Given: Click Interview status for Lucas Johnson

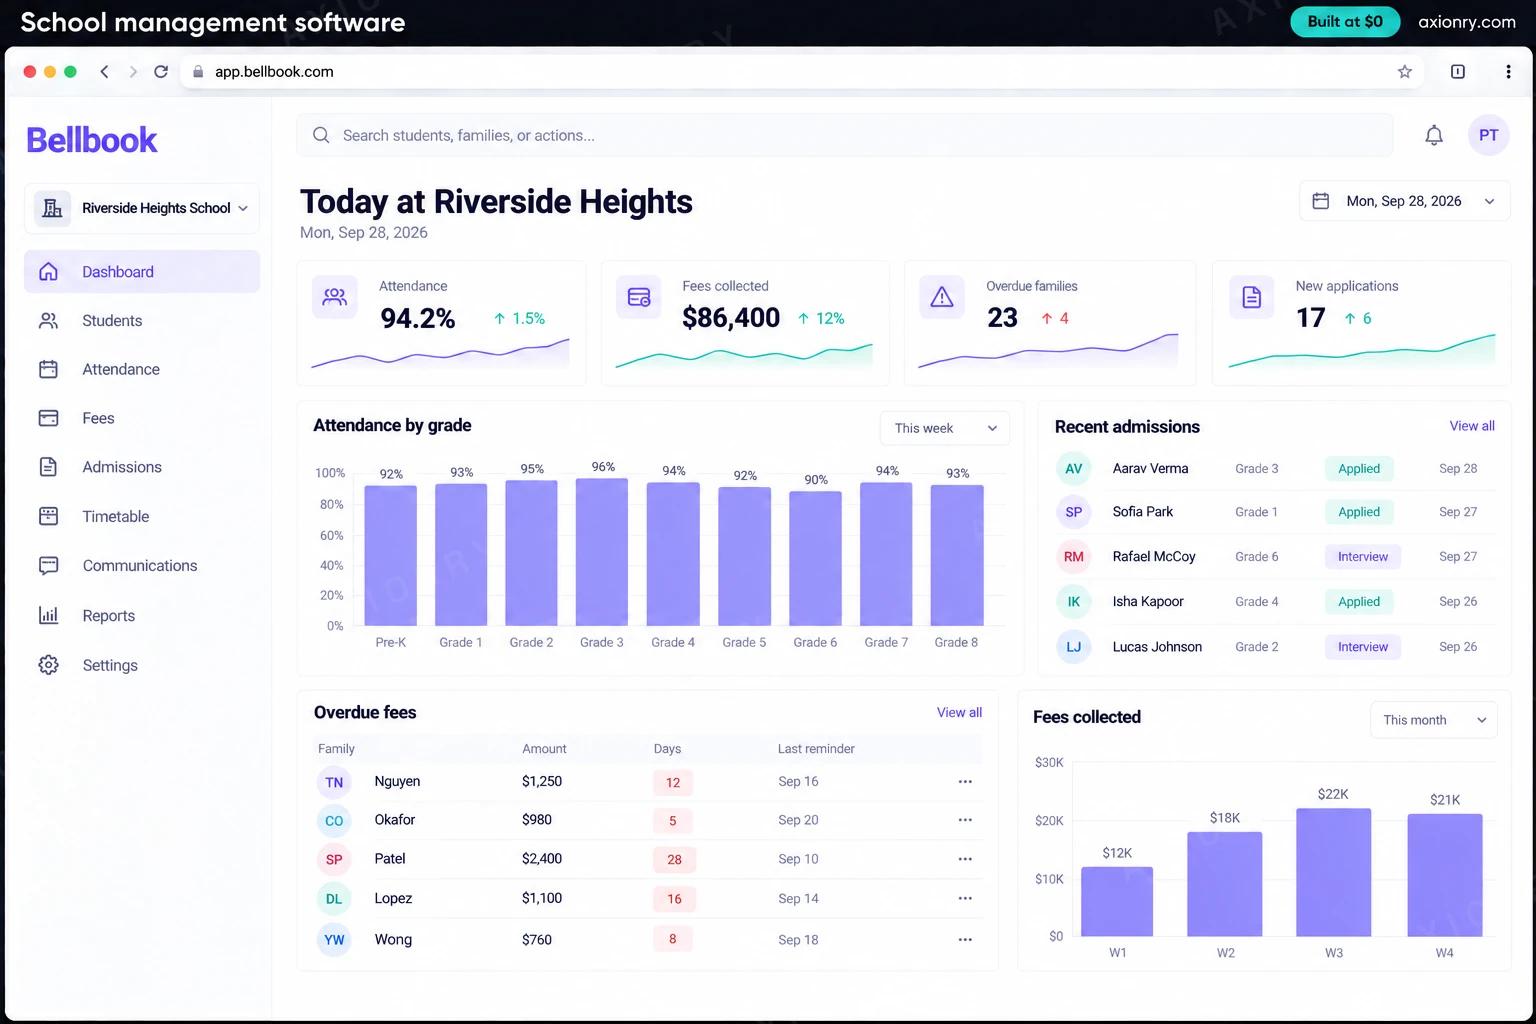Looking at the screenshot, I should click(1363, 647).
